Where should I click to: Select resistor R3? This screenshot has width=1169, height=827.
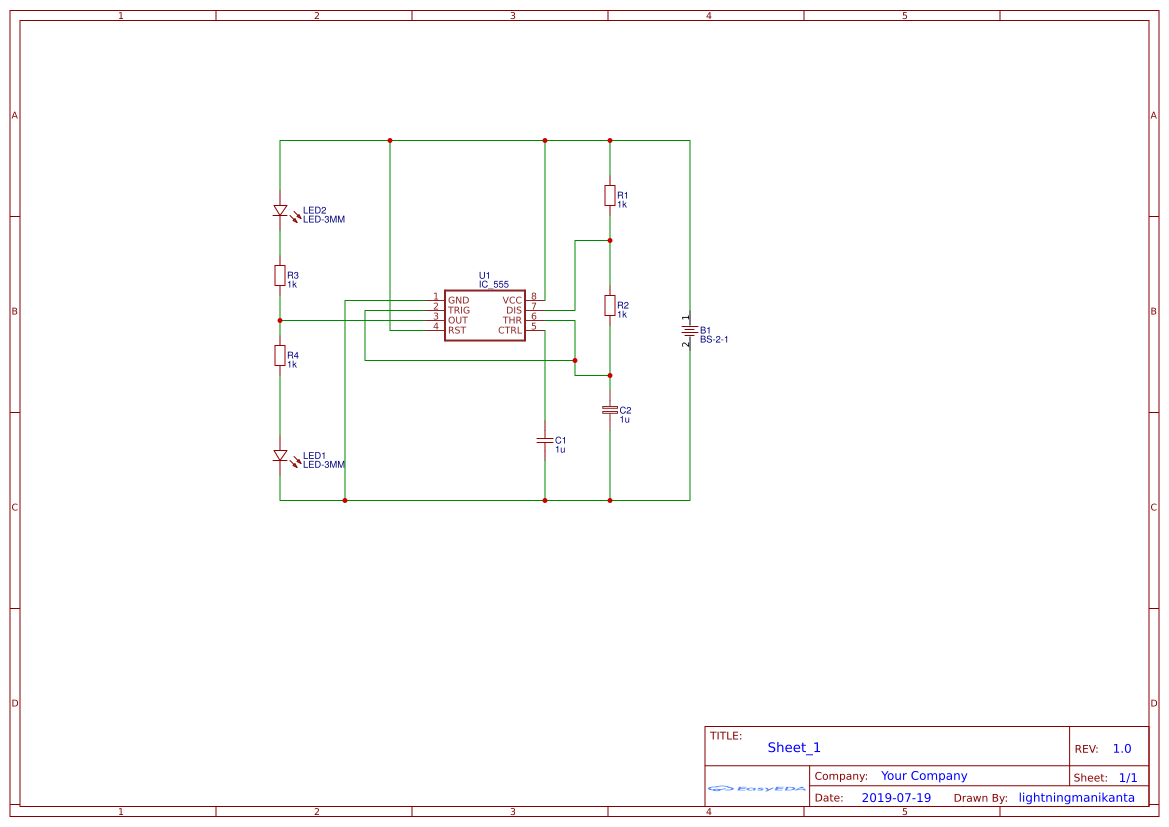coord(279,277)
